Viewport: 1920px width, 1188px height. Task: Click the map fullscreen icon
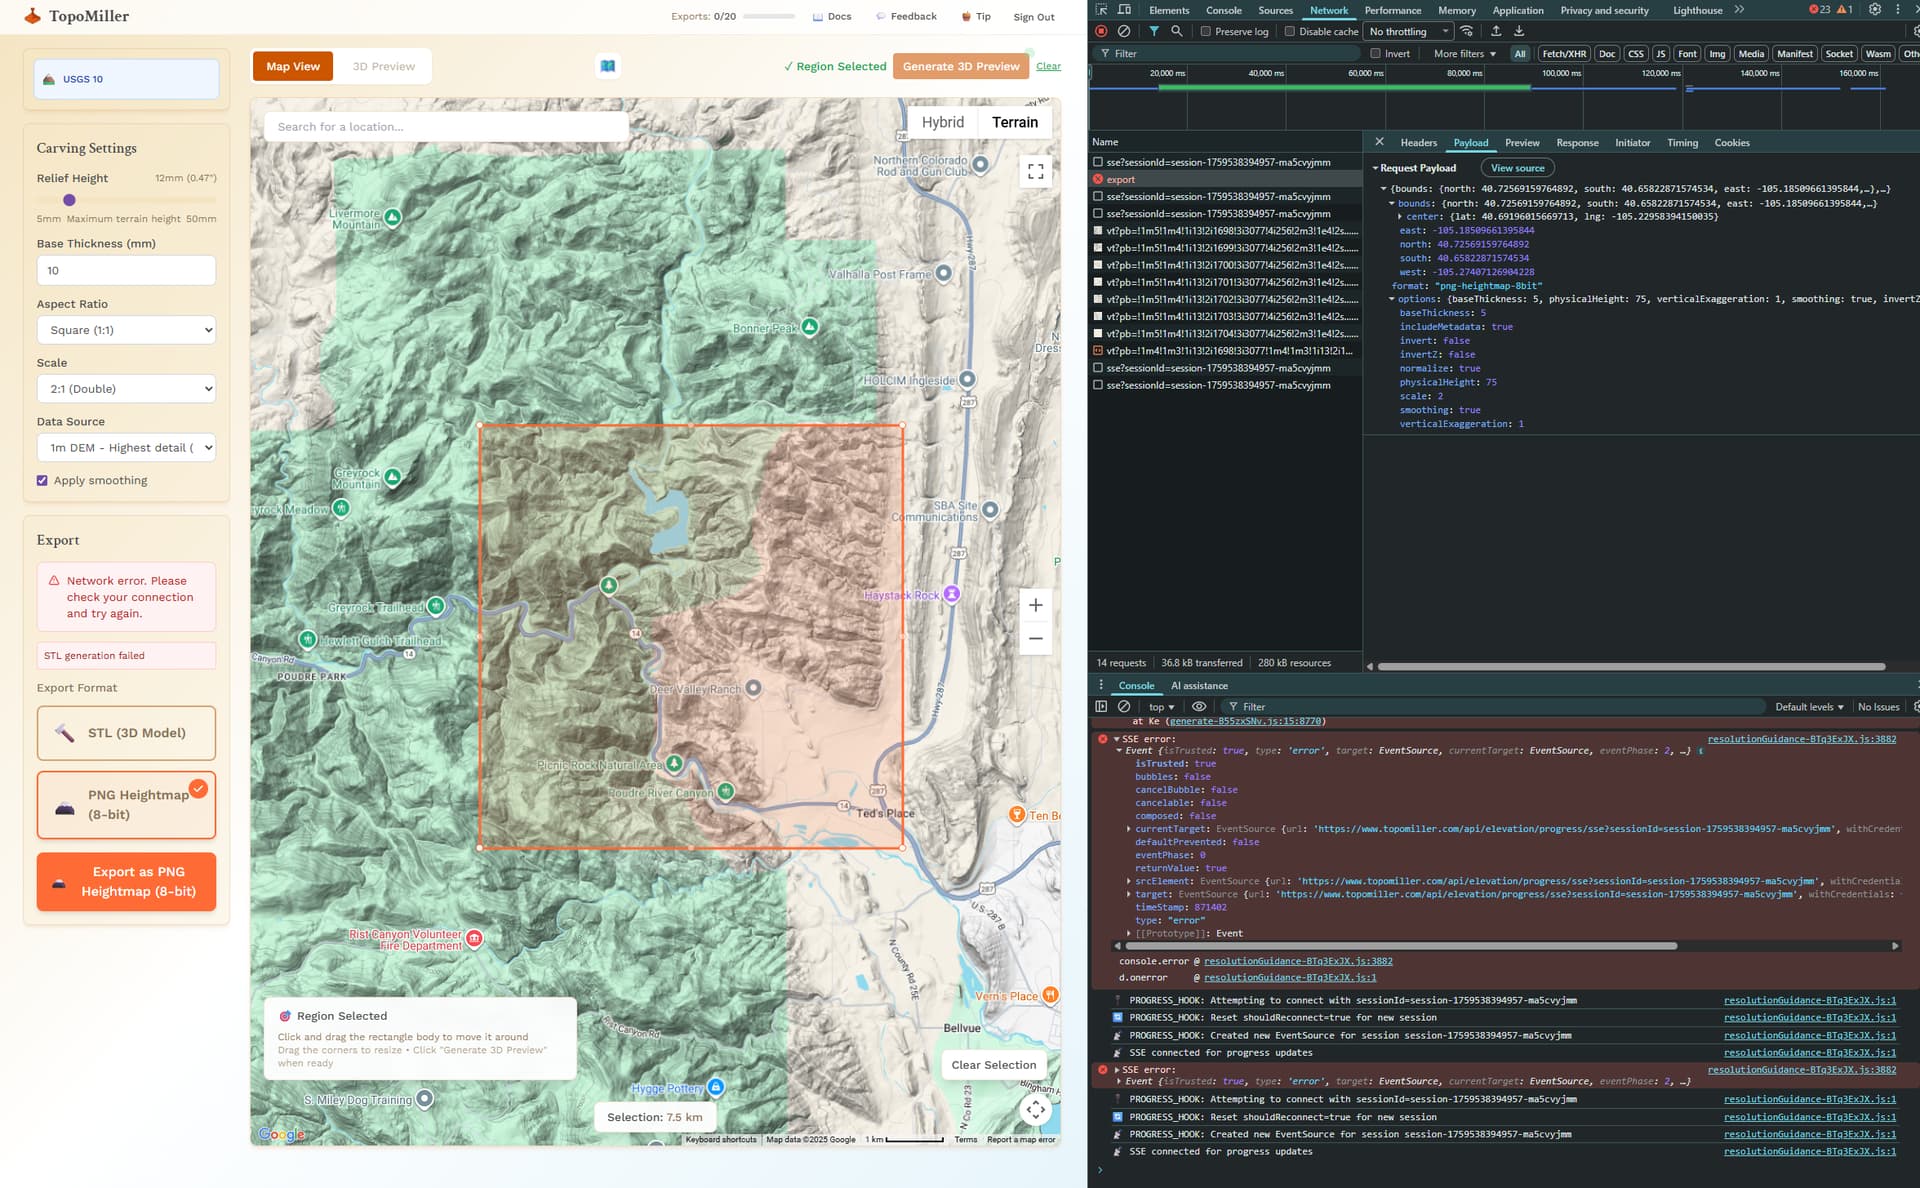(1035, 172)
